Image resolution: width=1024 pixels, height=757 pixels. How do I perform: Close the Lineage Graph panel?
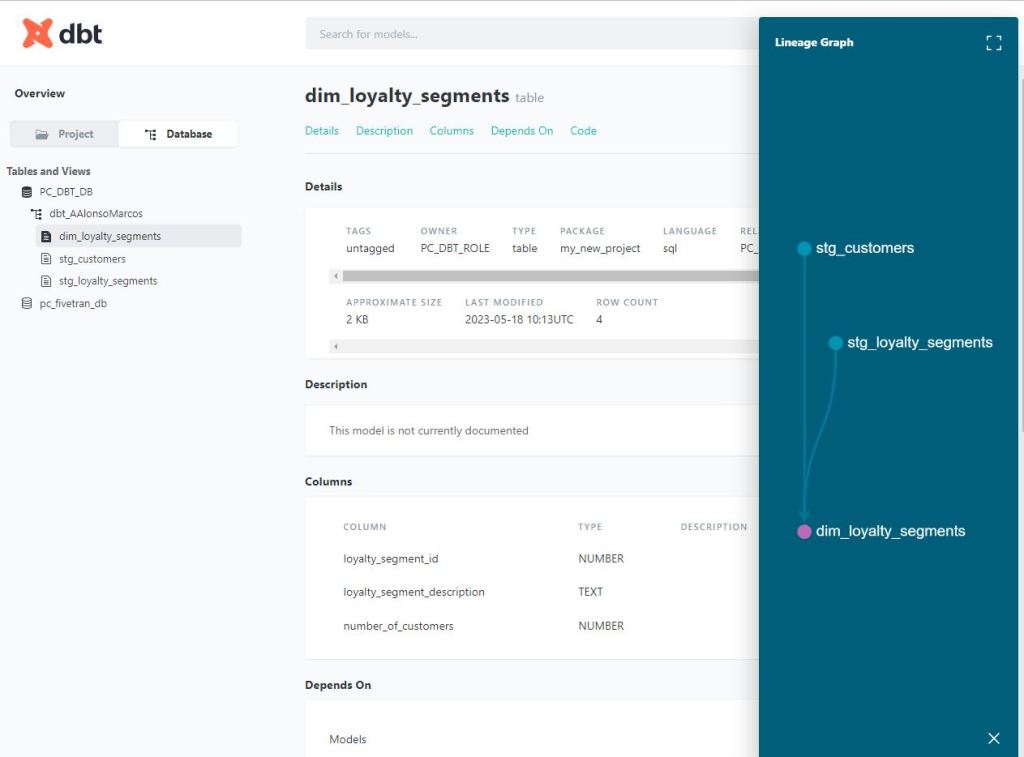(993, 738)
